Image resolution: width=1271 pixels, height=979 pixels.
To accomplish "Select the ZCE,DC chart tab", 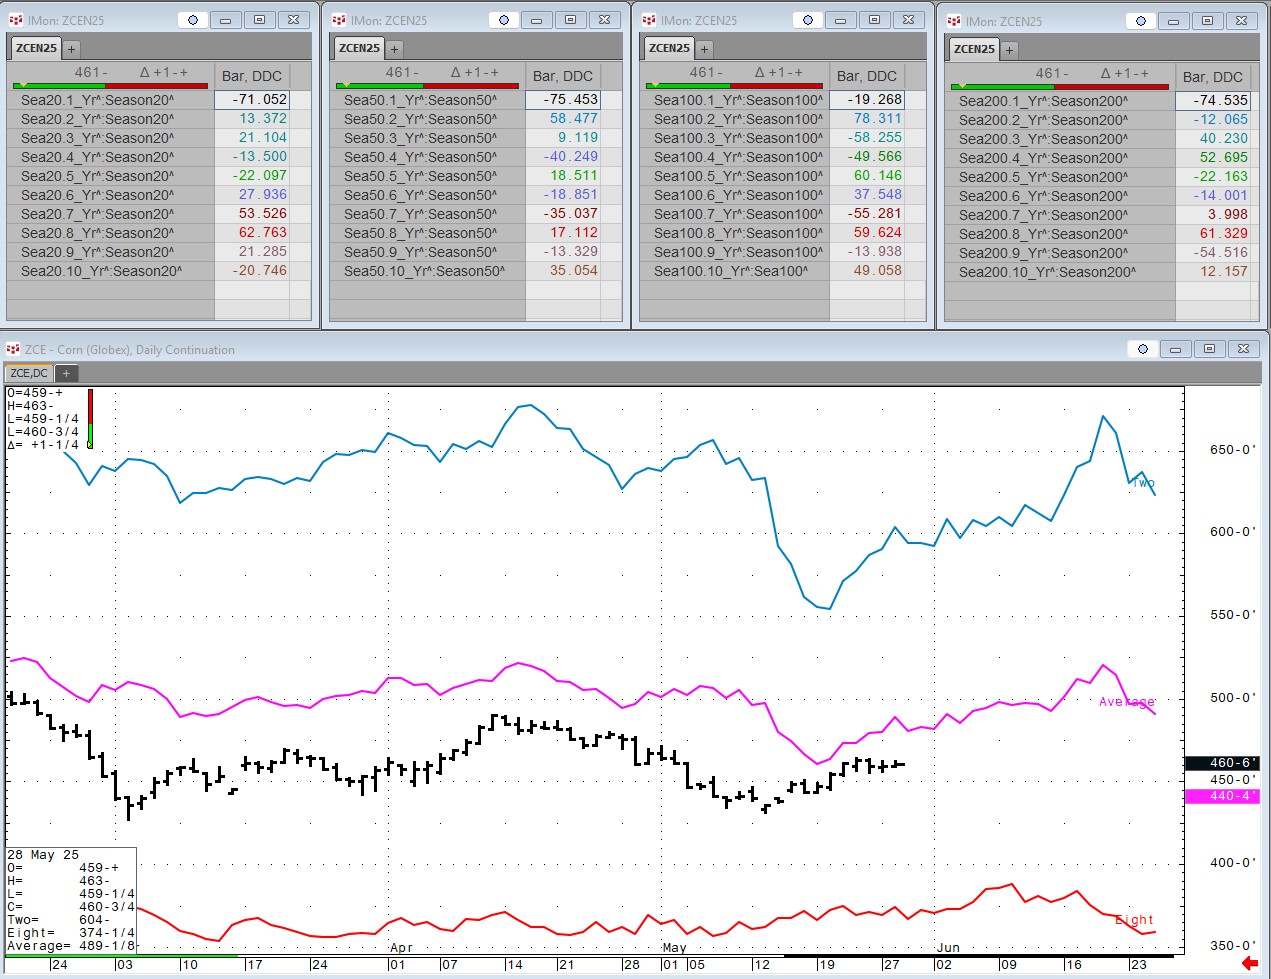I will tap(29, 373).
